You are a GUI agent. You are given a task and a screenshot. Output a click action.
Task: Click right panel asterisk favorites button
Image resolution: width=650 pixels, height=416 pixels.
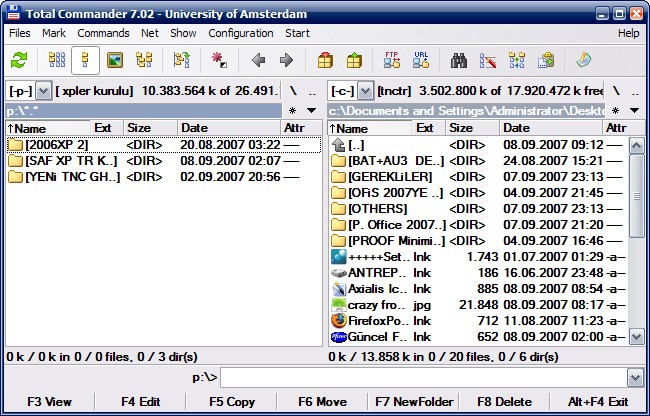click(x=616, y=111)
